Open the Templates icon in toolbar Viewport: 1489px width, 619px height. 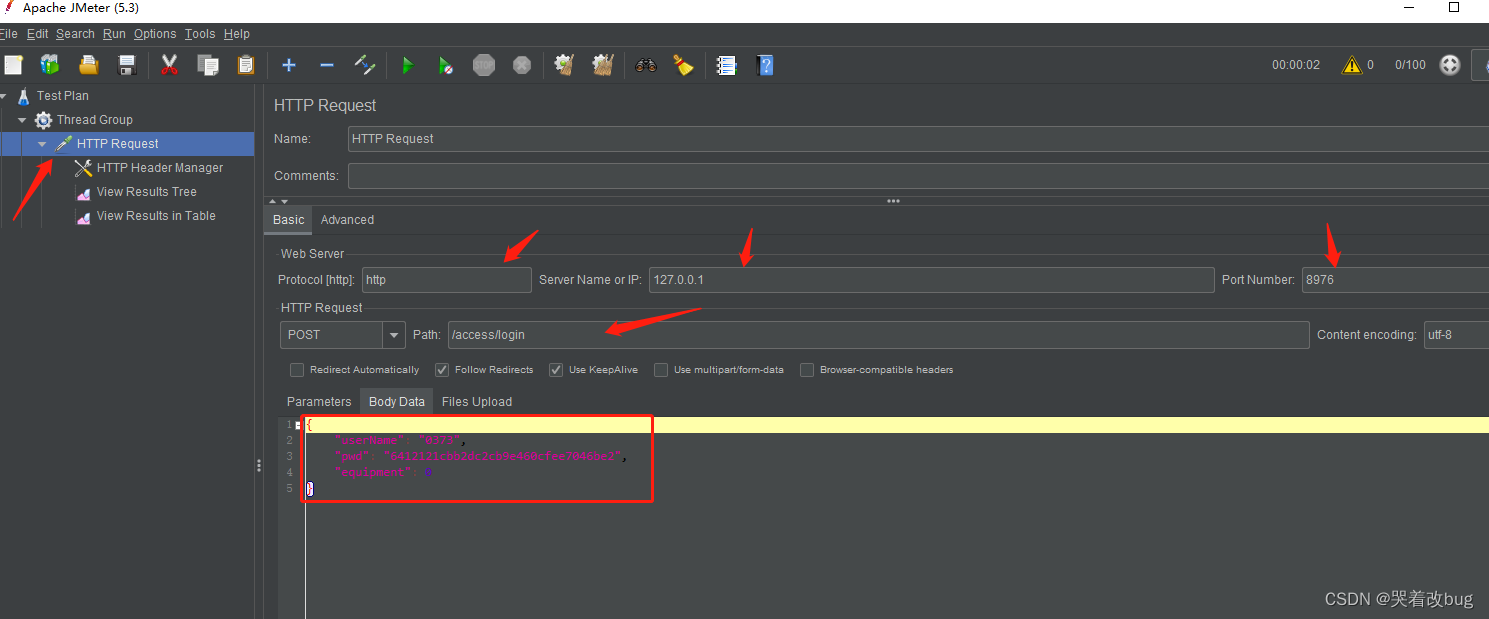pyautogui.click(x=50, y=65)
